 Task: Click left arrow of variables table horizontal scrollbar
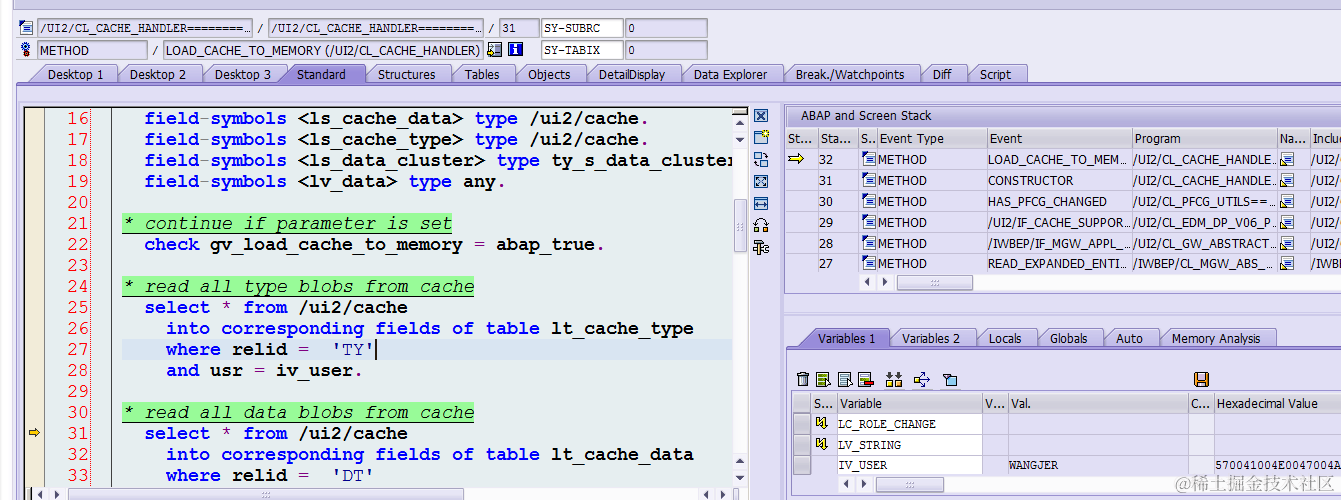(x=848, y=483)
